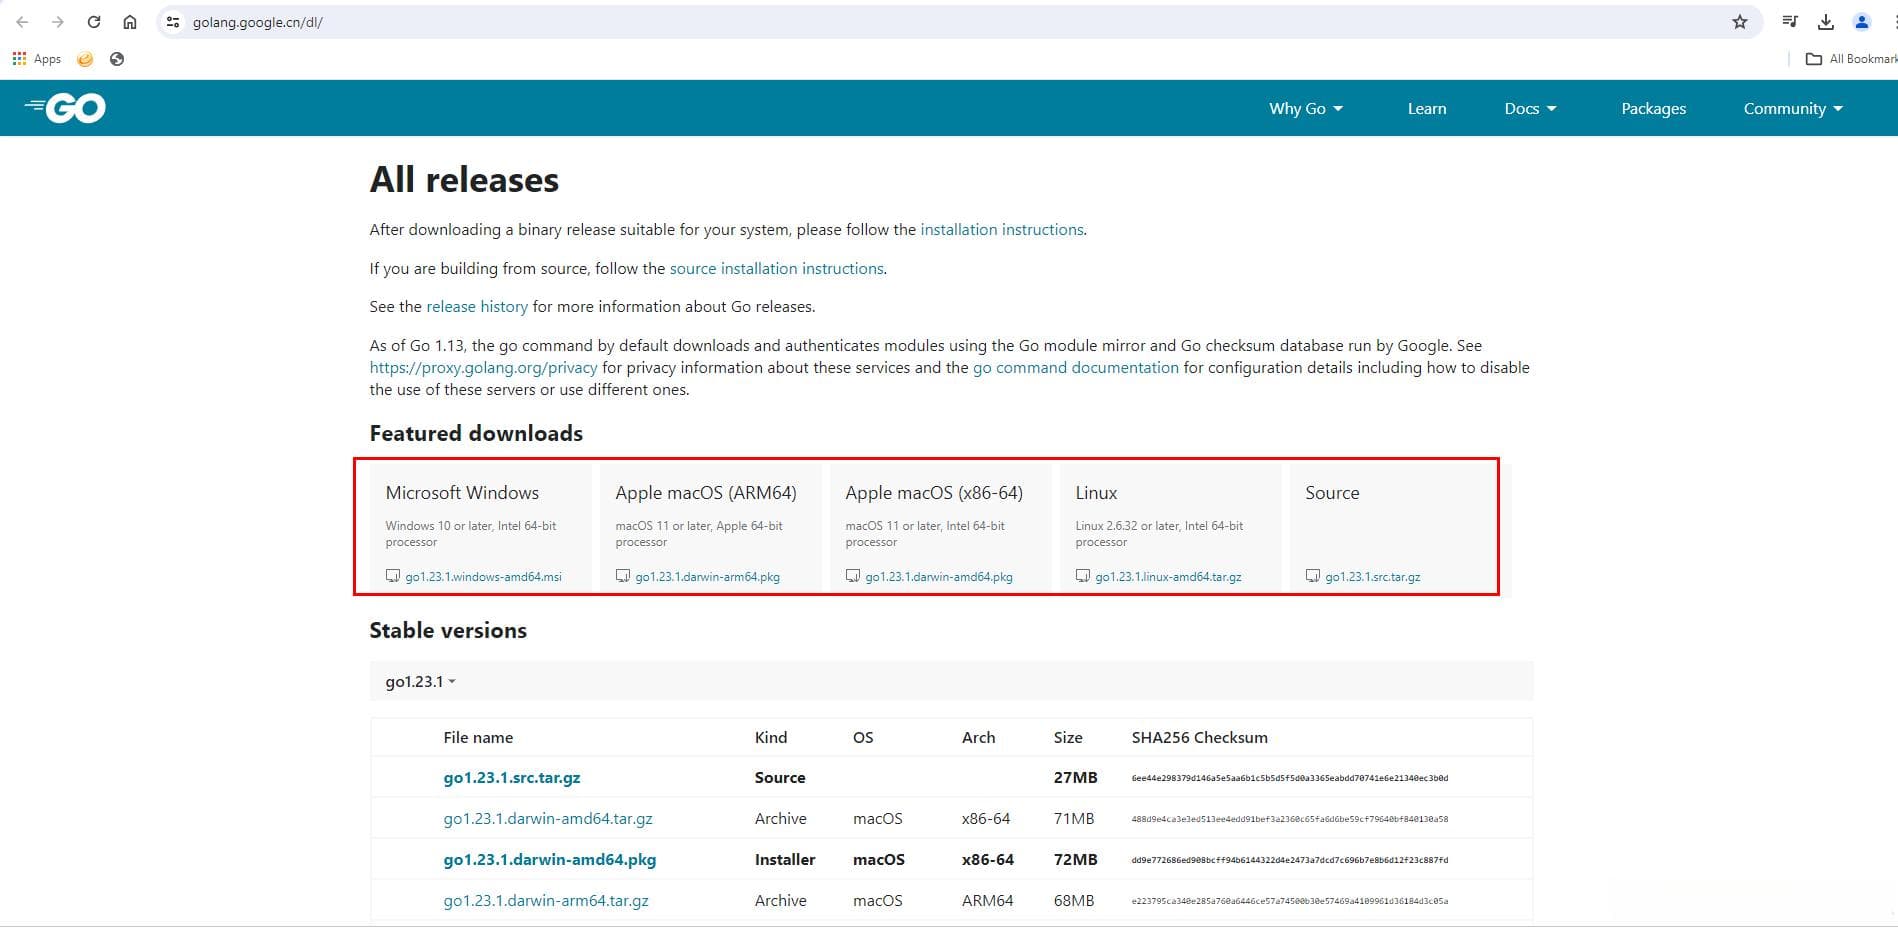Download go1.23.1.windows-amd64.msi from featured downloads

click(x=483, y=577)
